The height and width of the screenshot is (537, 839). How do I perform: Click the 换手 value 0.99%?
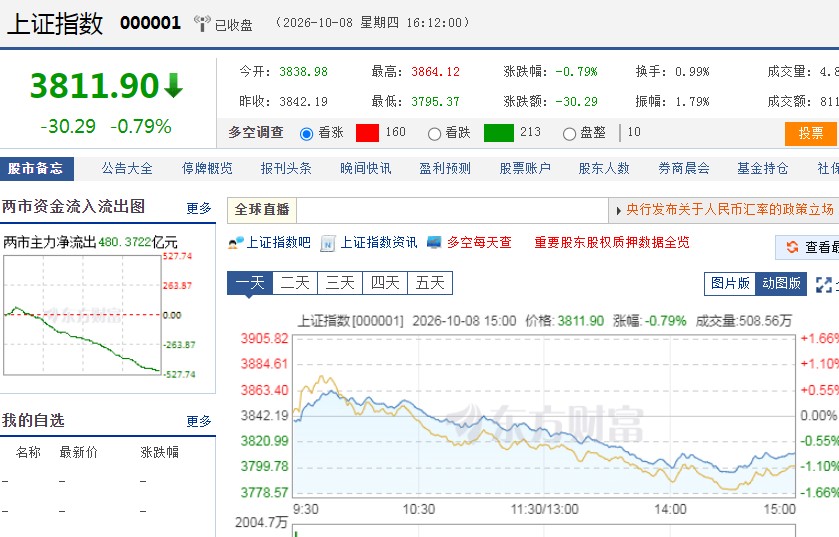692,72
